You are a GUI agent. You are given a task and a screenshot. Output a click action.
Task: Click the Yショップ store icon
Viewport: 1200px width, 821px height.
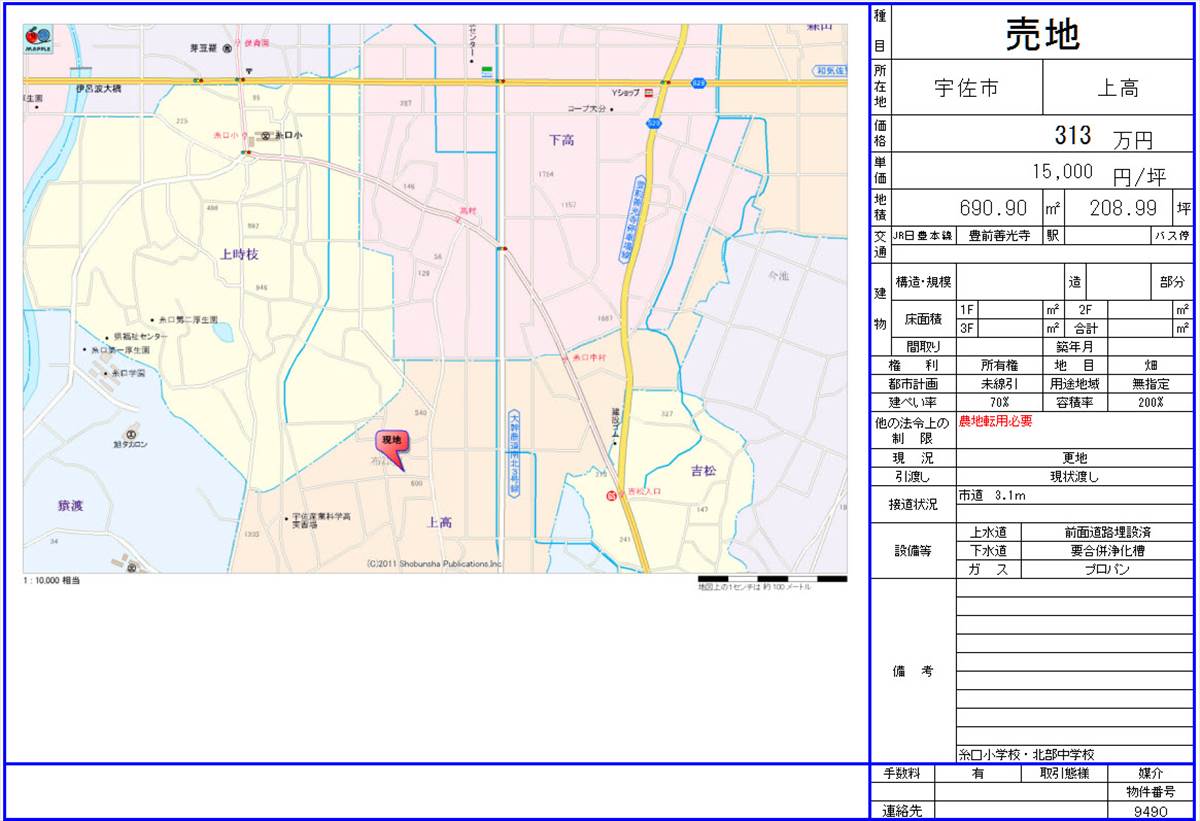coord(649,92)
